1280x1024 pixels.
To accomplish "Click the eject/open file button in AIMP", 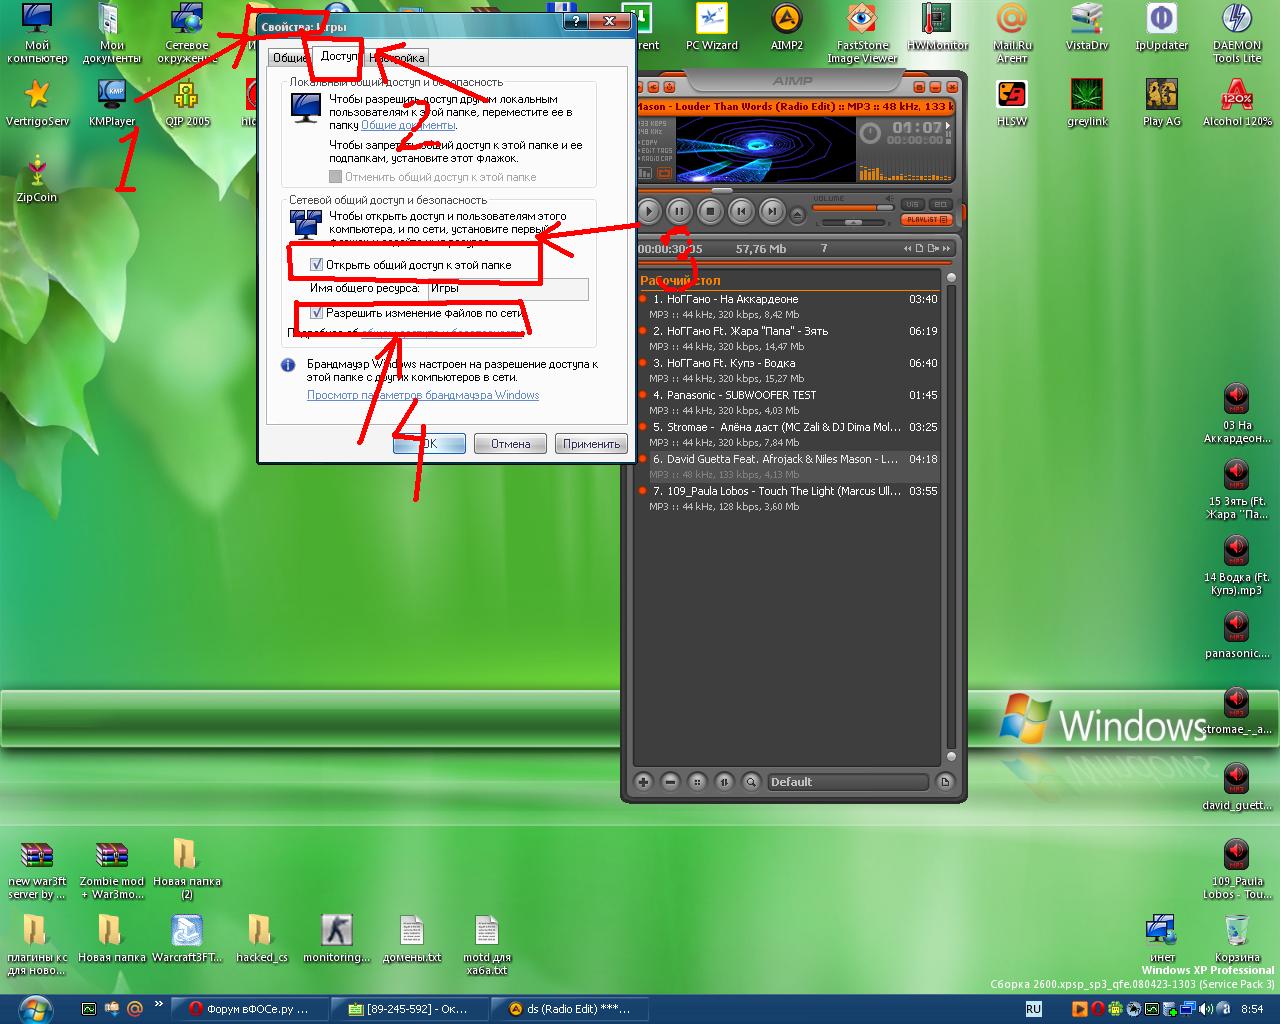I will click(797, 214).
